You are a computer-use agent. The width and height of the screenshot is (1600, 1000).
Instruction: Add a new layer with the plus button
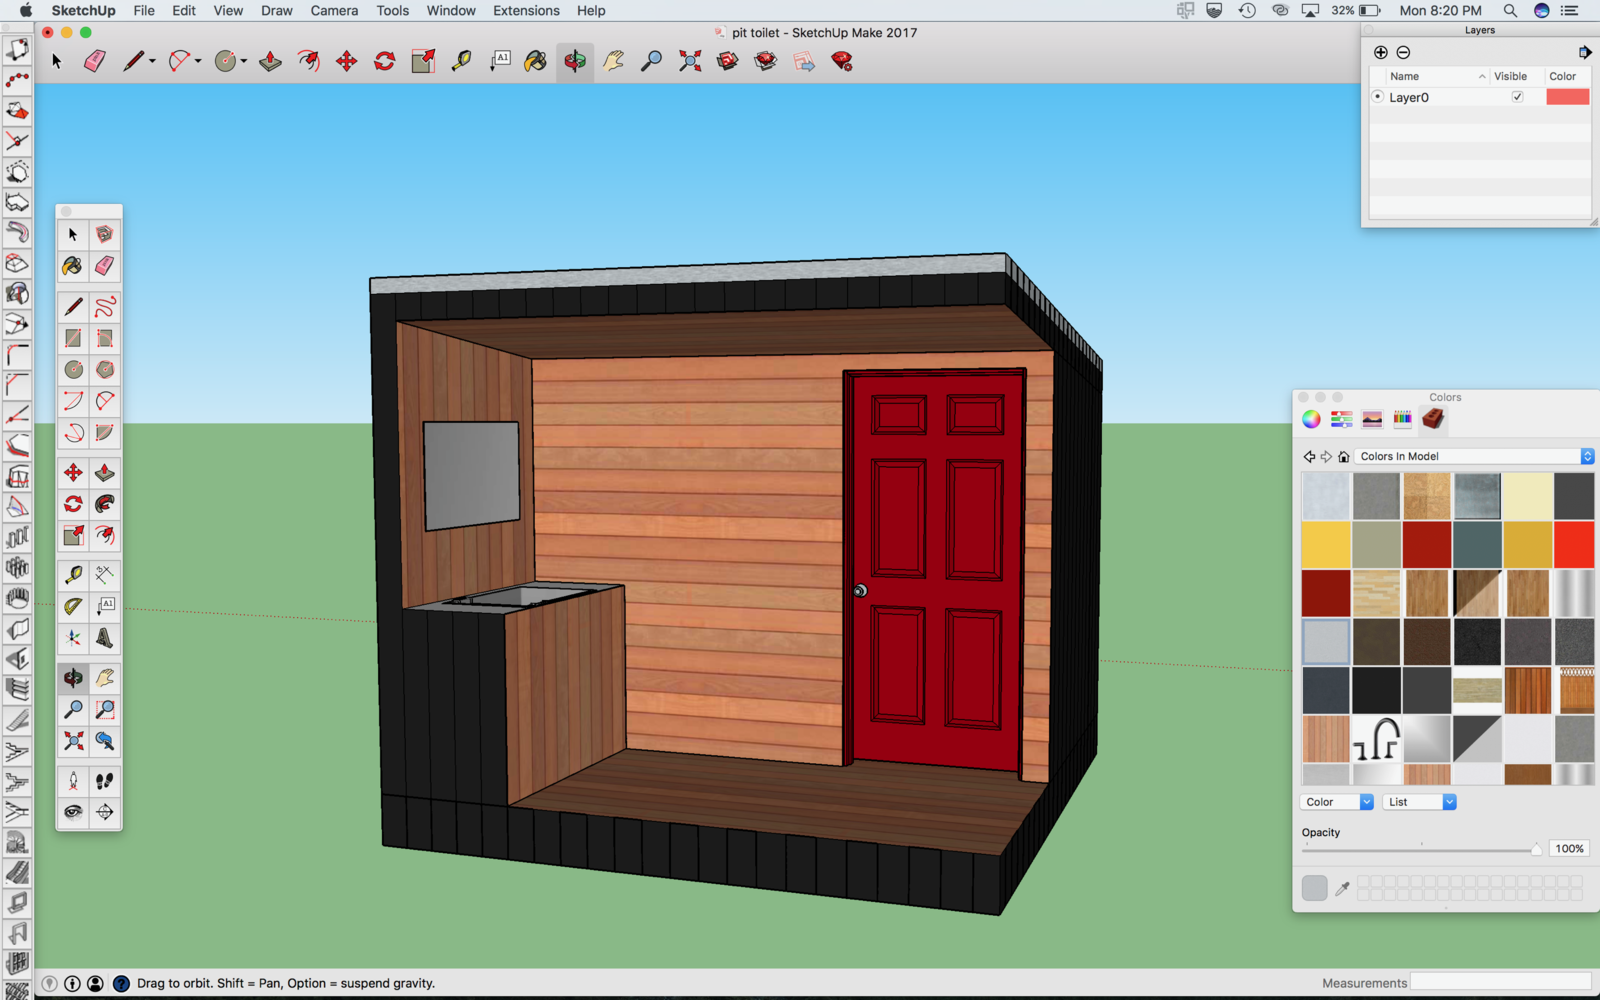1381,51
